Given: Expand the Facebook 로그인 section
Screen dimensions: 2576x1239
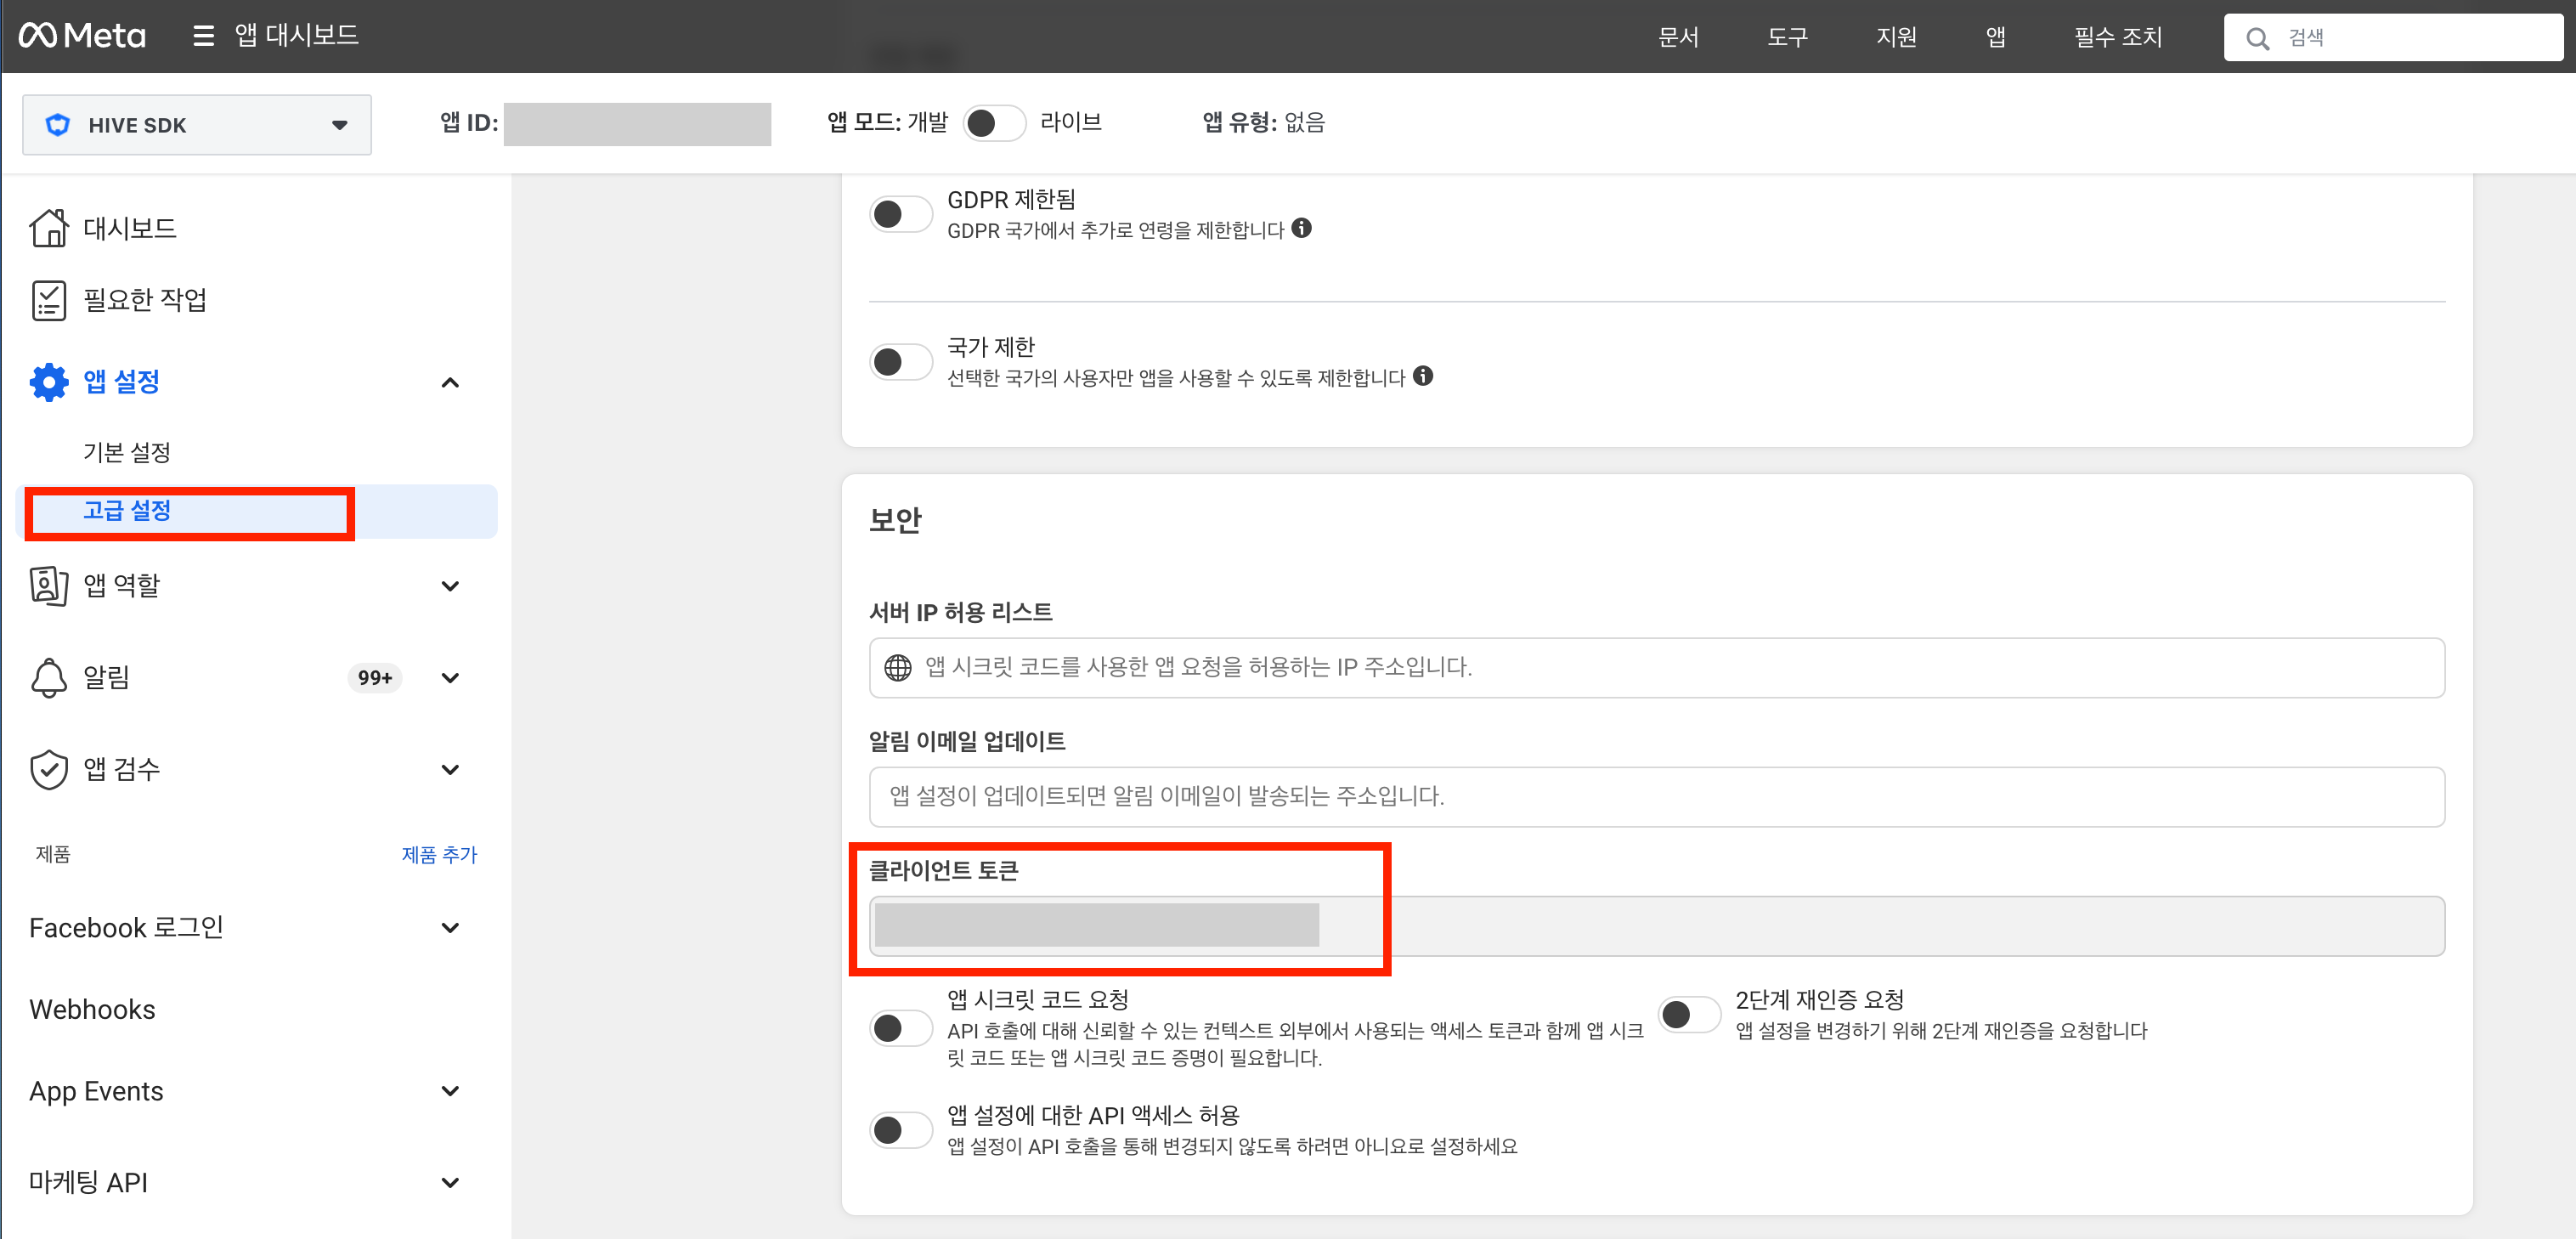Looking at the screenshot, I should 450,928.
